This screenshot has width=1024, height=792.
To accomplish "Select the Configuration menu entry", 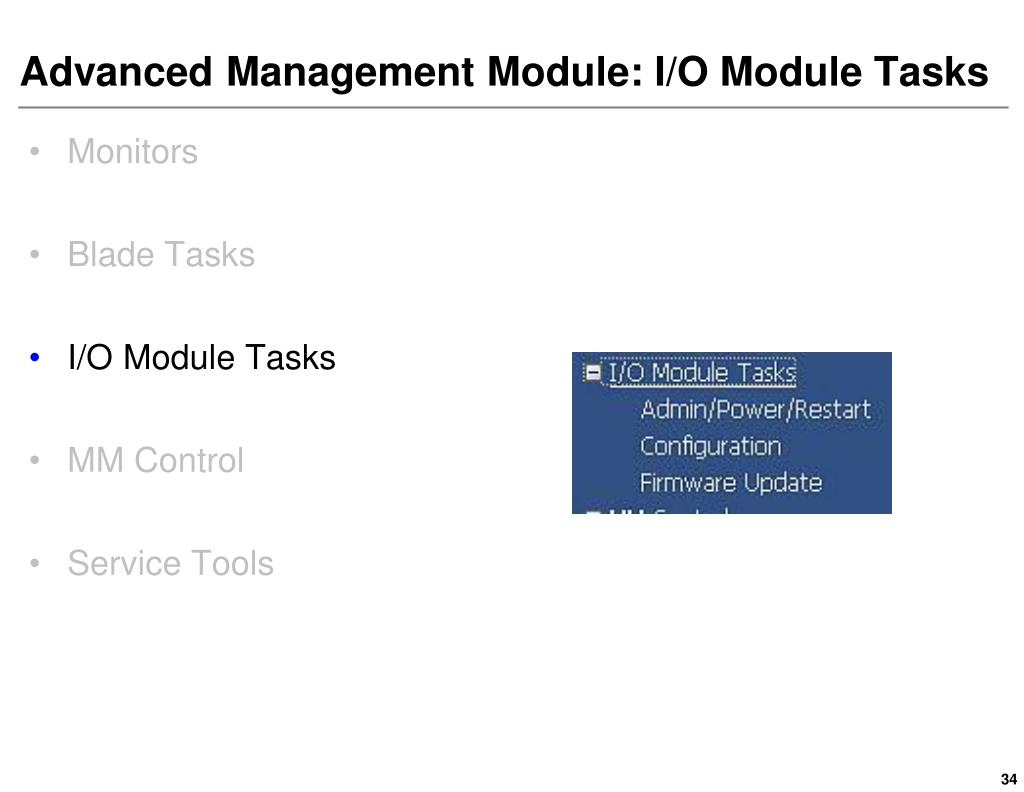I will pyautogui.click(x=711, y=446).
